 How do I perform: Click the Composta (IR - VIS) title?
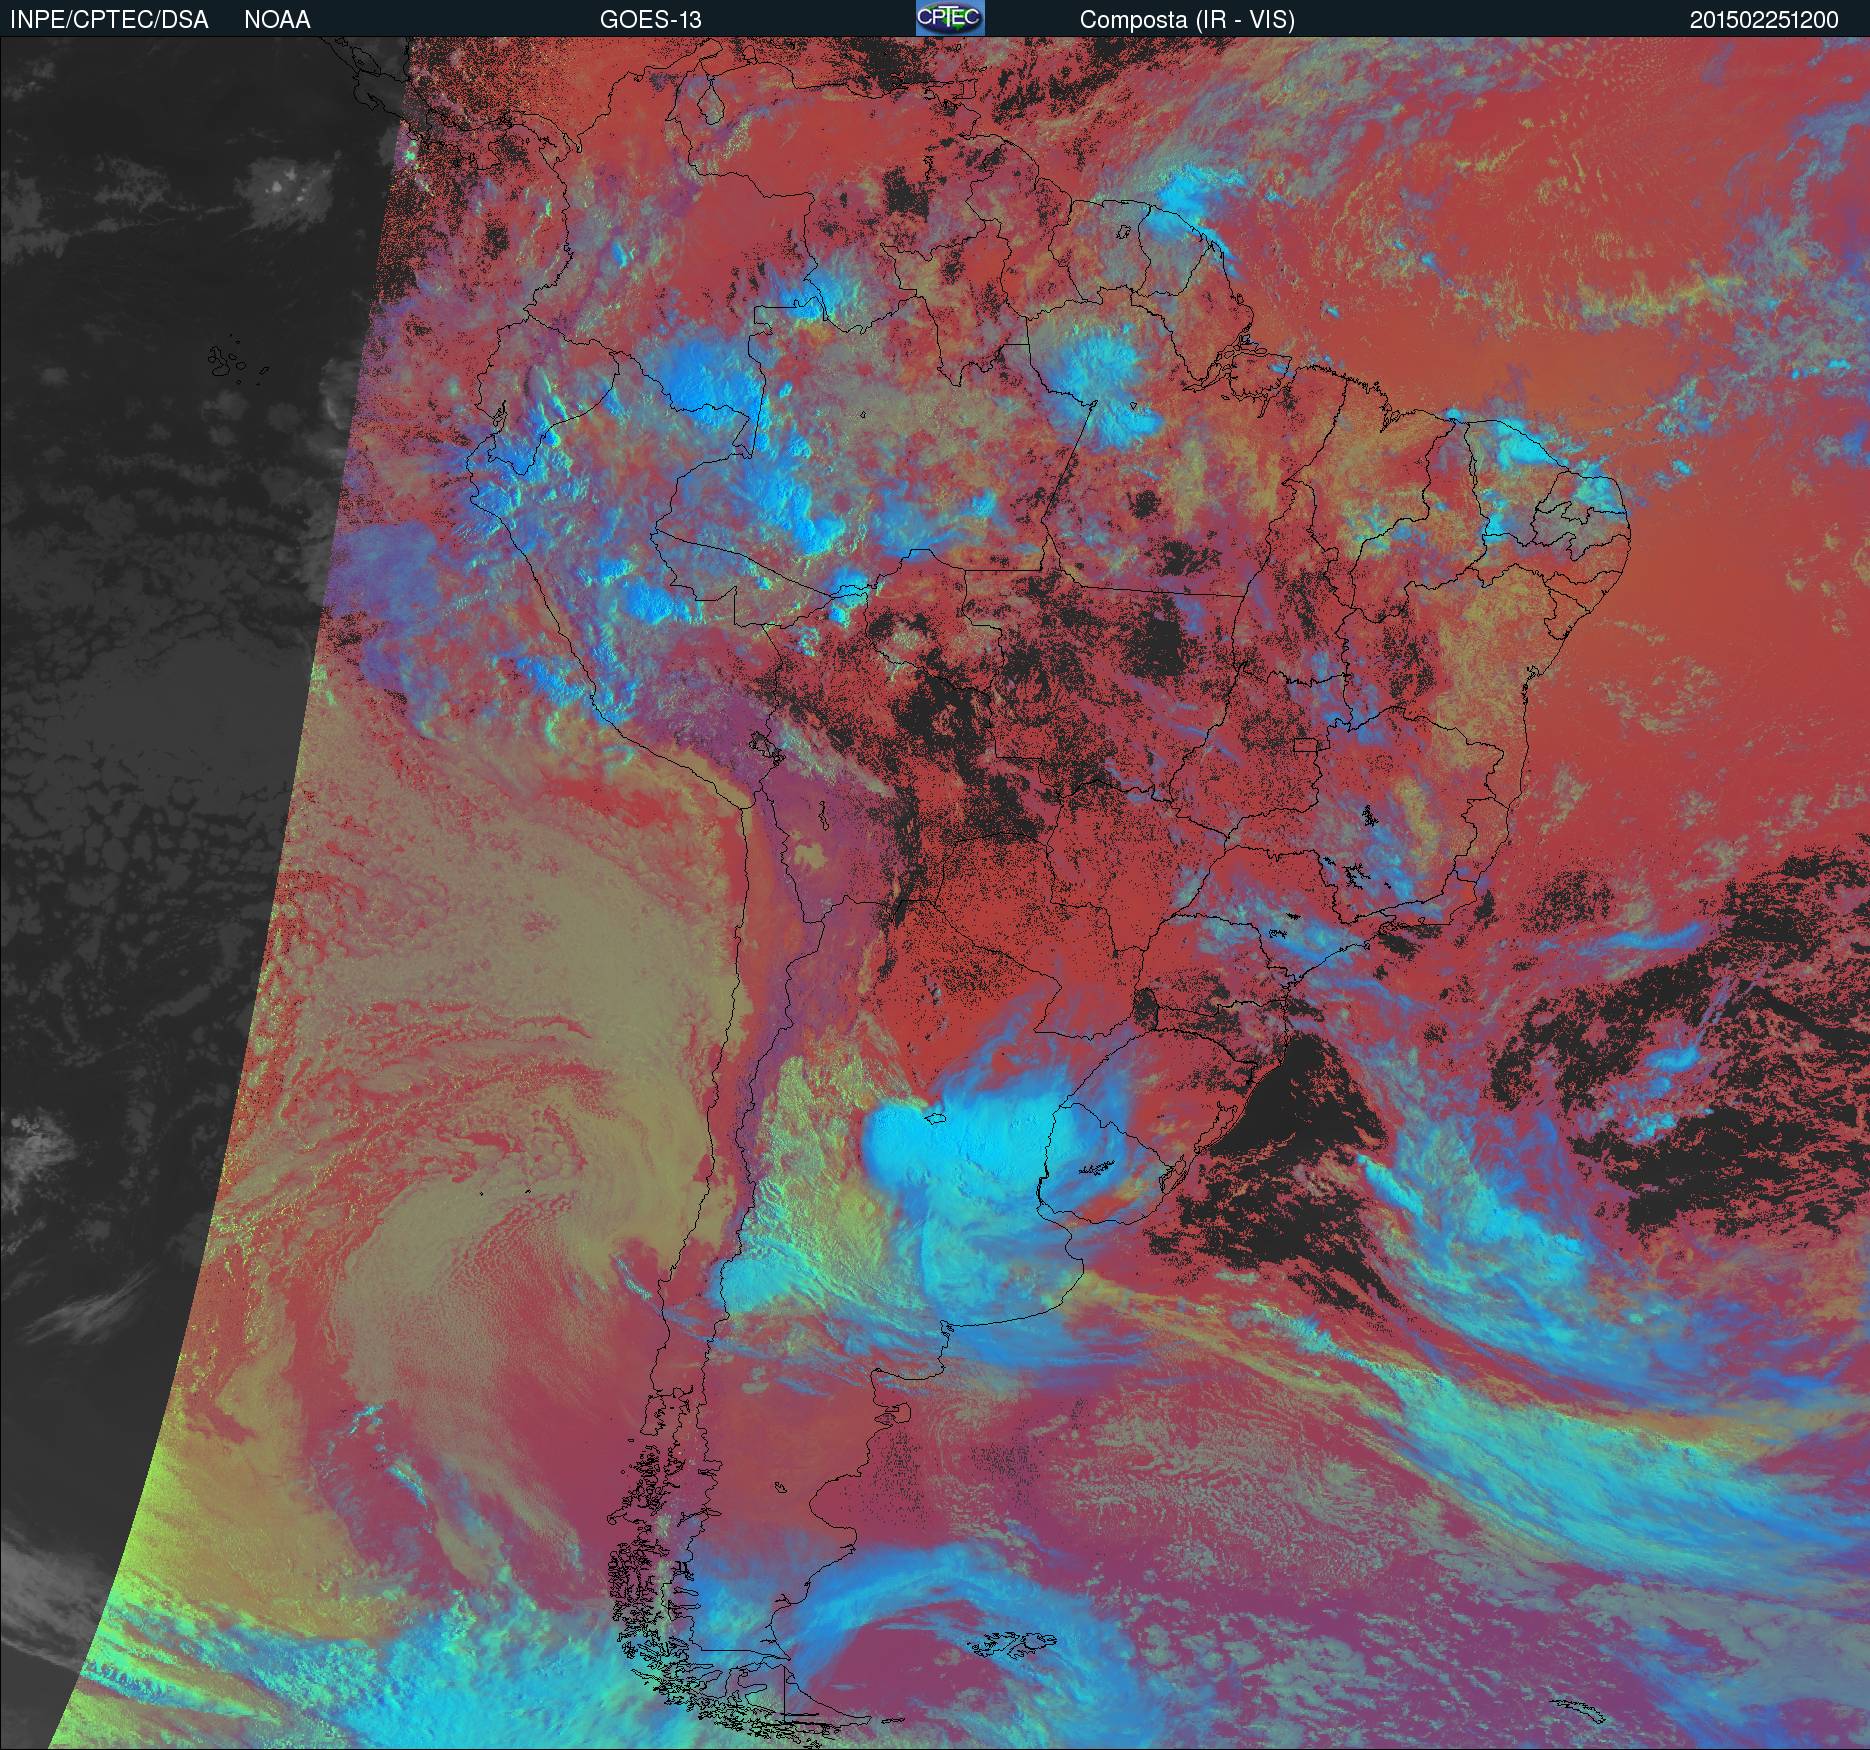1187,20
